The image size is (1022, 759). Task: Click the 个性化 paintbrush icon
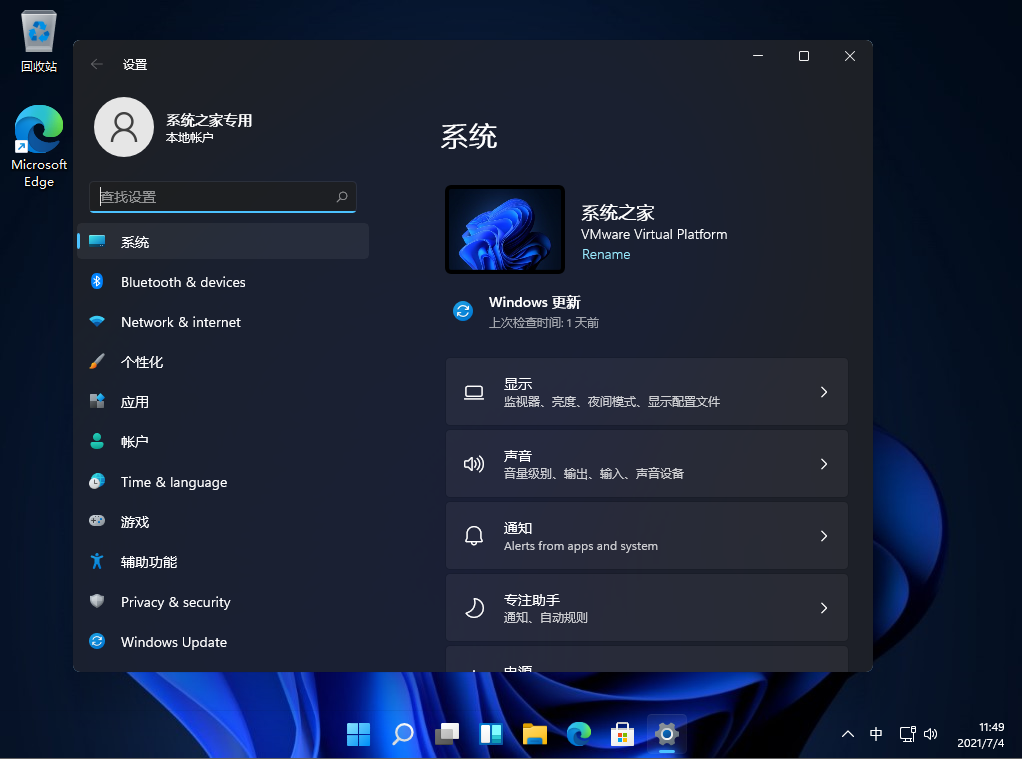point(97,361)
